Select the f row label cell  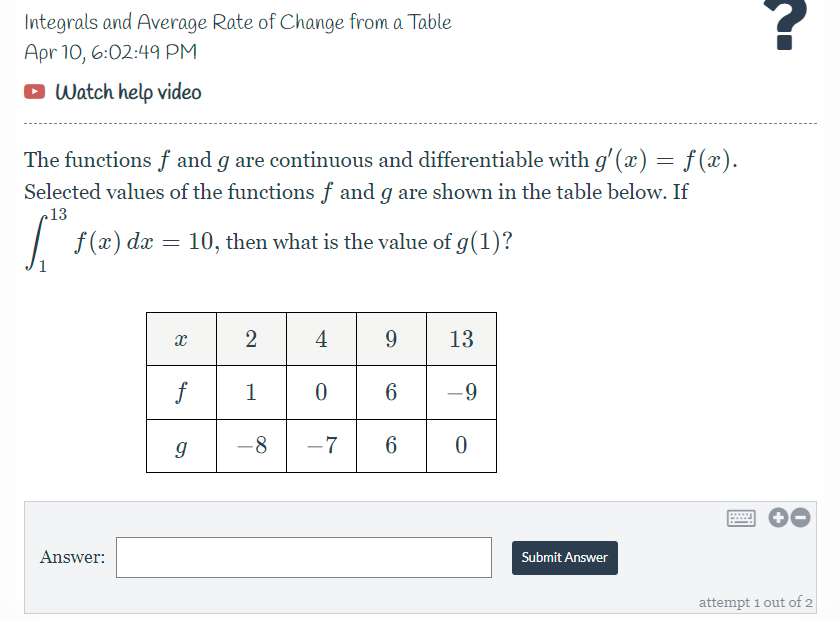pos(181,392)
